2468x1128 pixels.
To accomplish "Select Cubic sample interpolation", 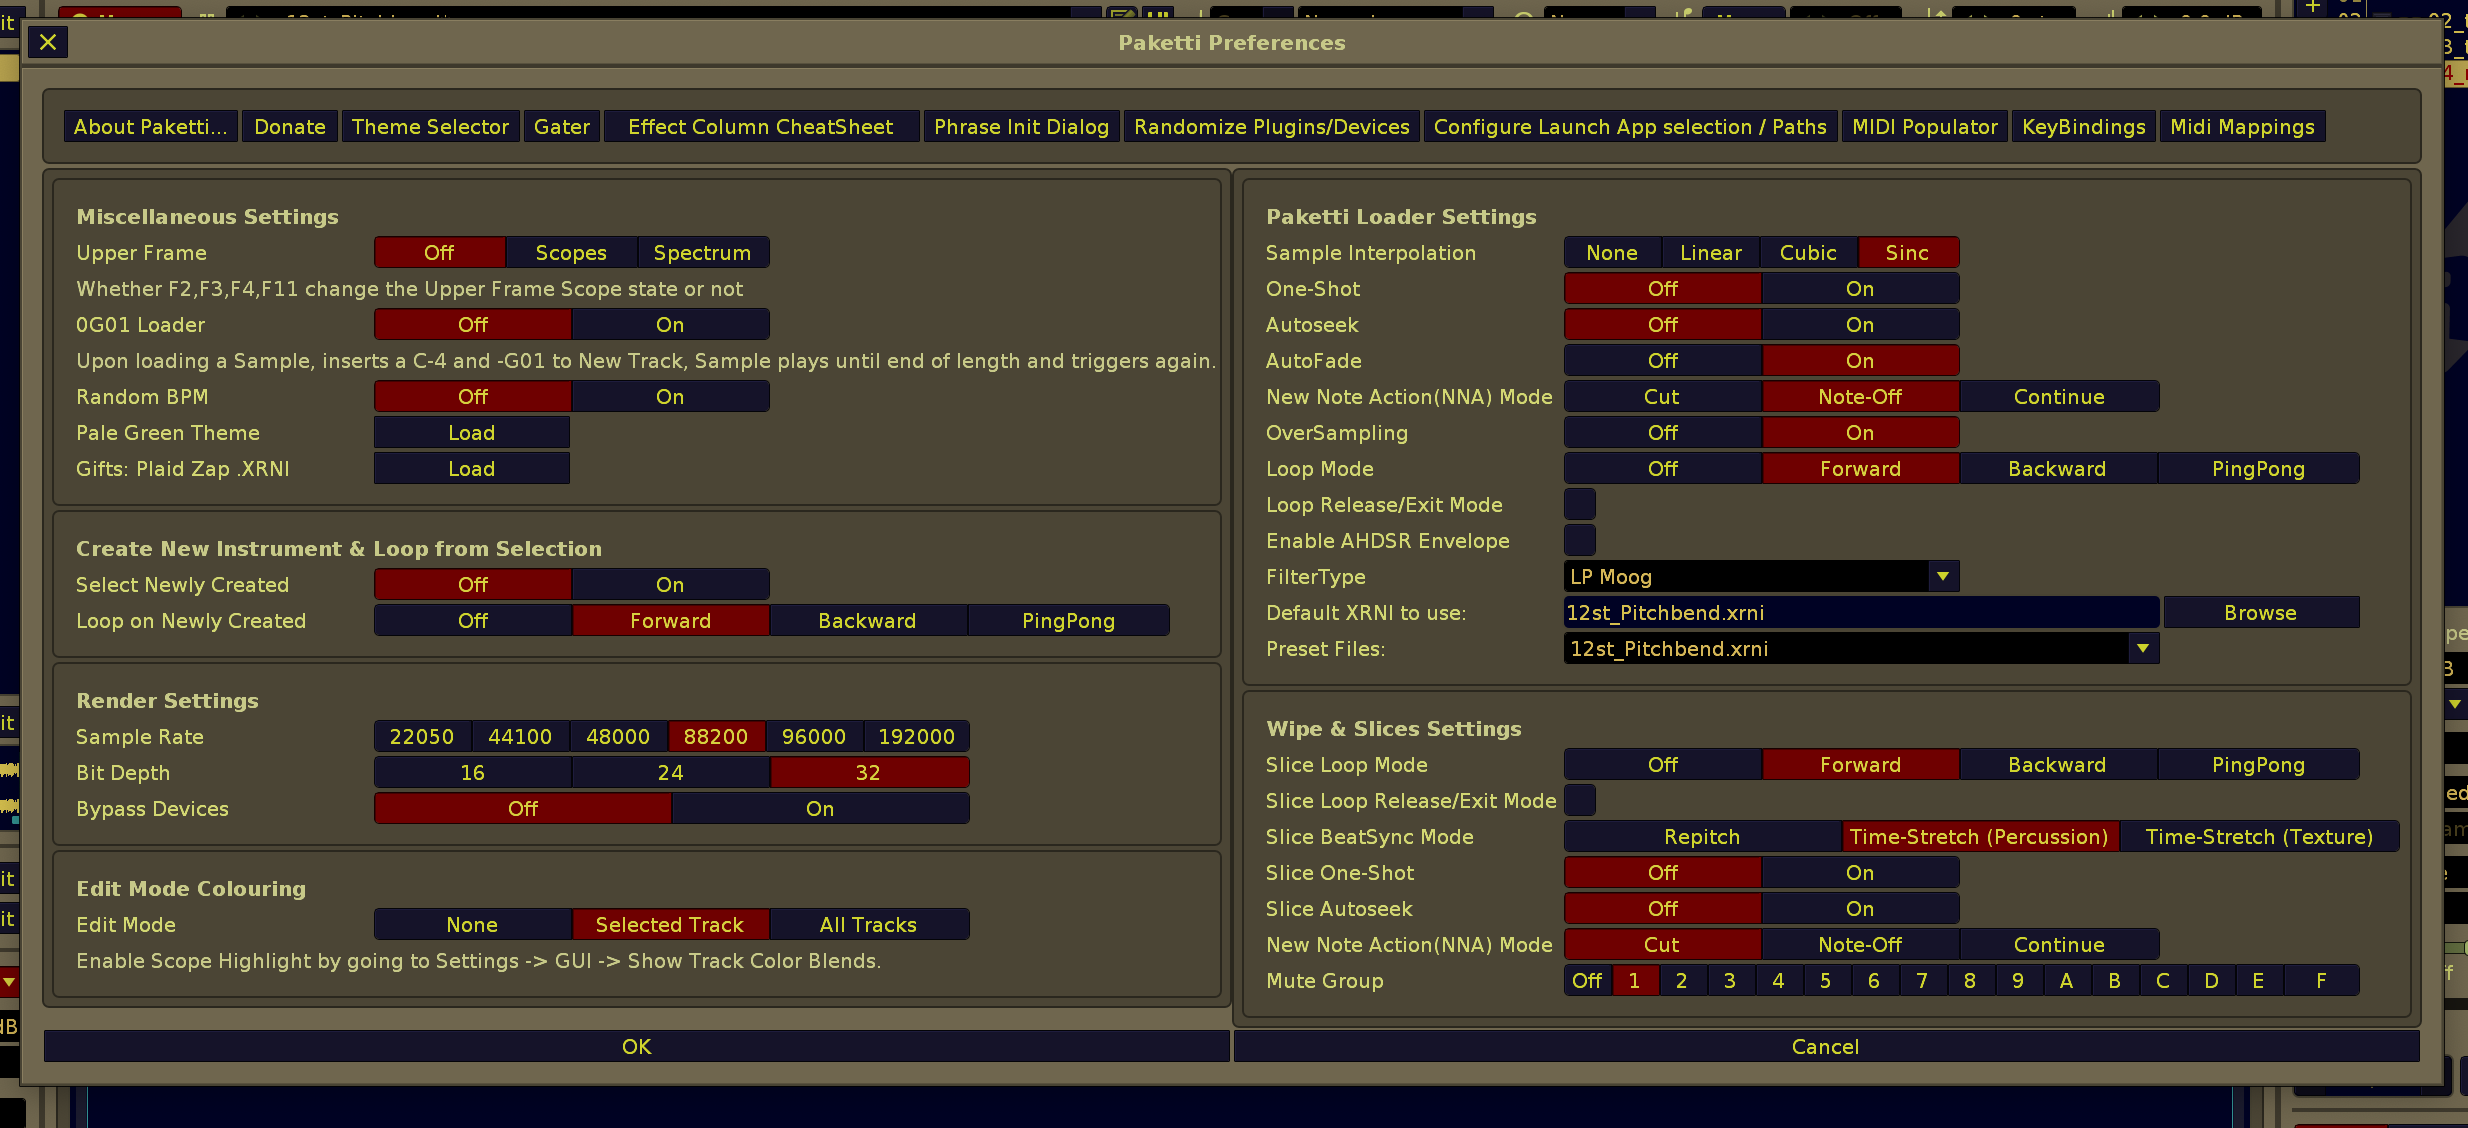I will point(1808,252).
